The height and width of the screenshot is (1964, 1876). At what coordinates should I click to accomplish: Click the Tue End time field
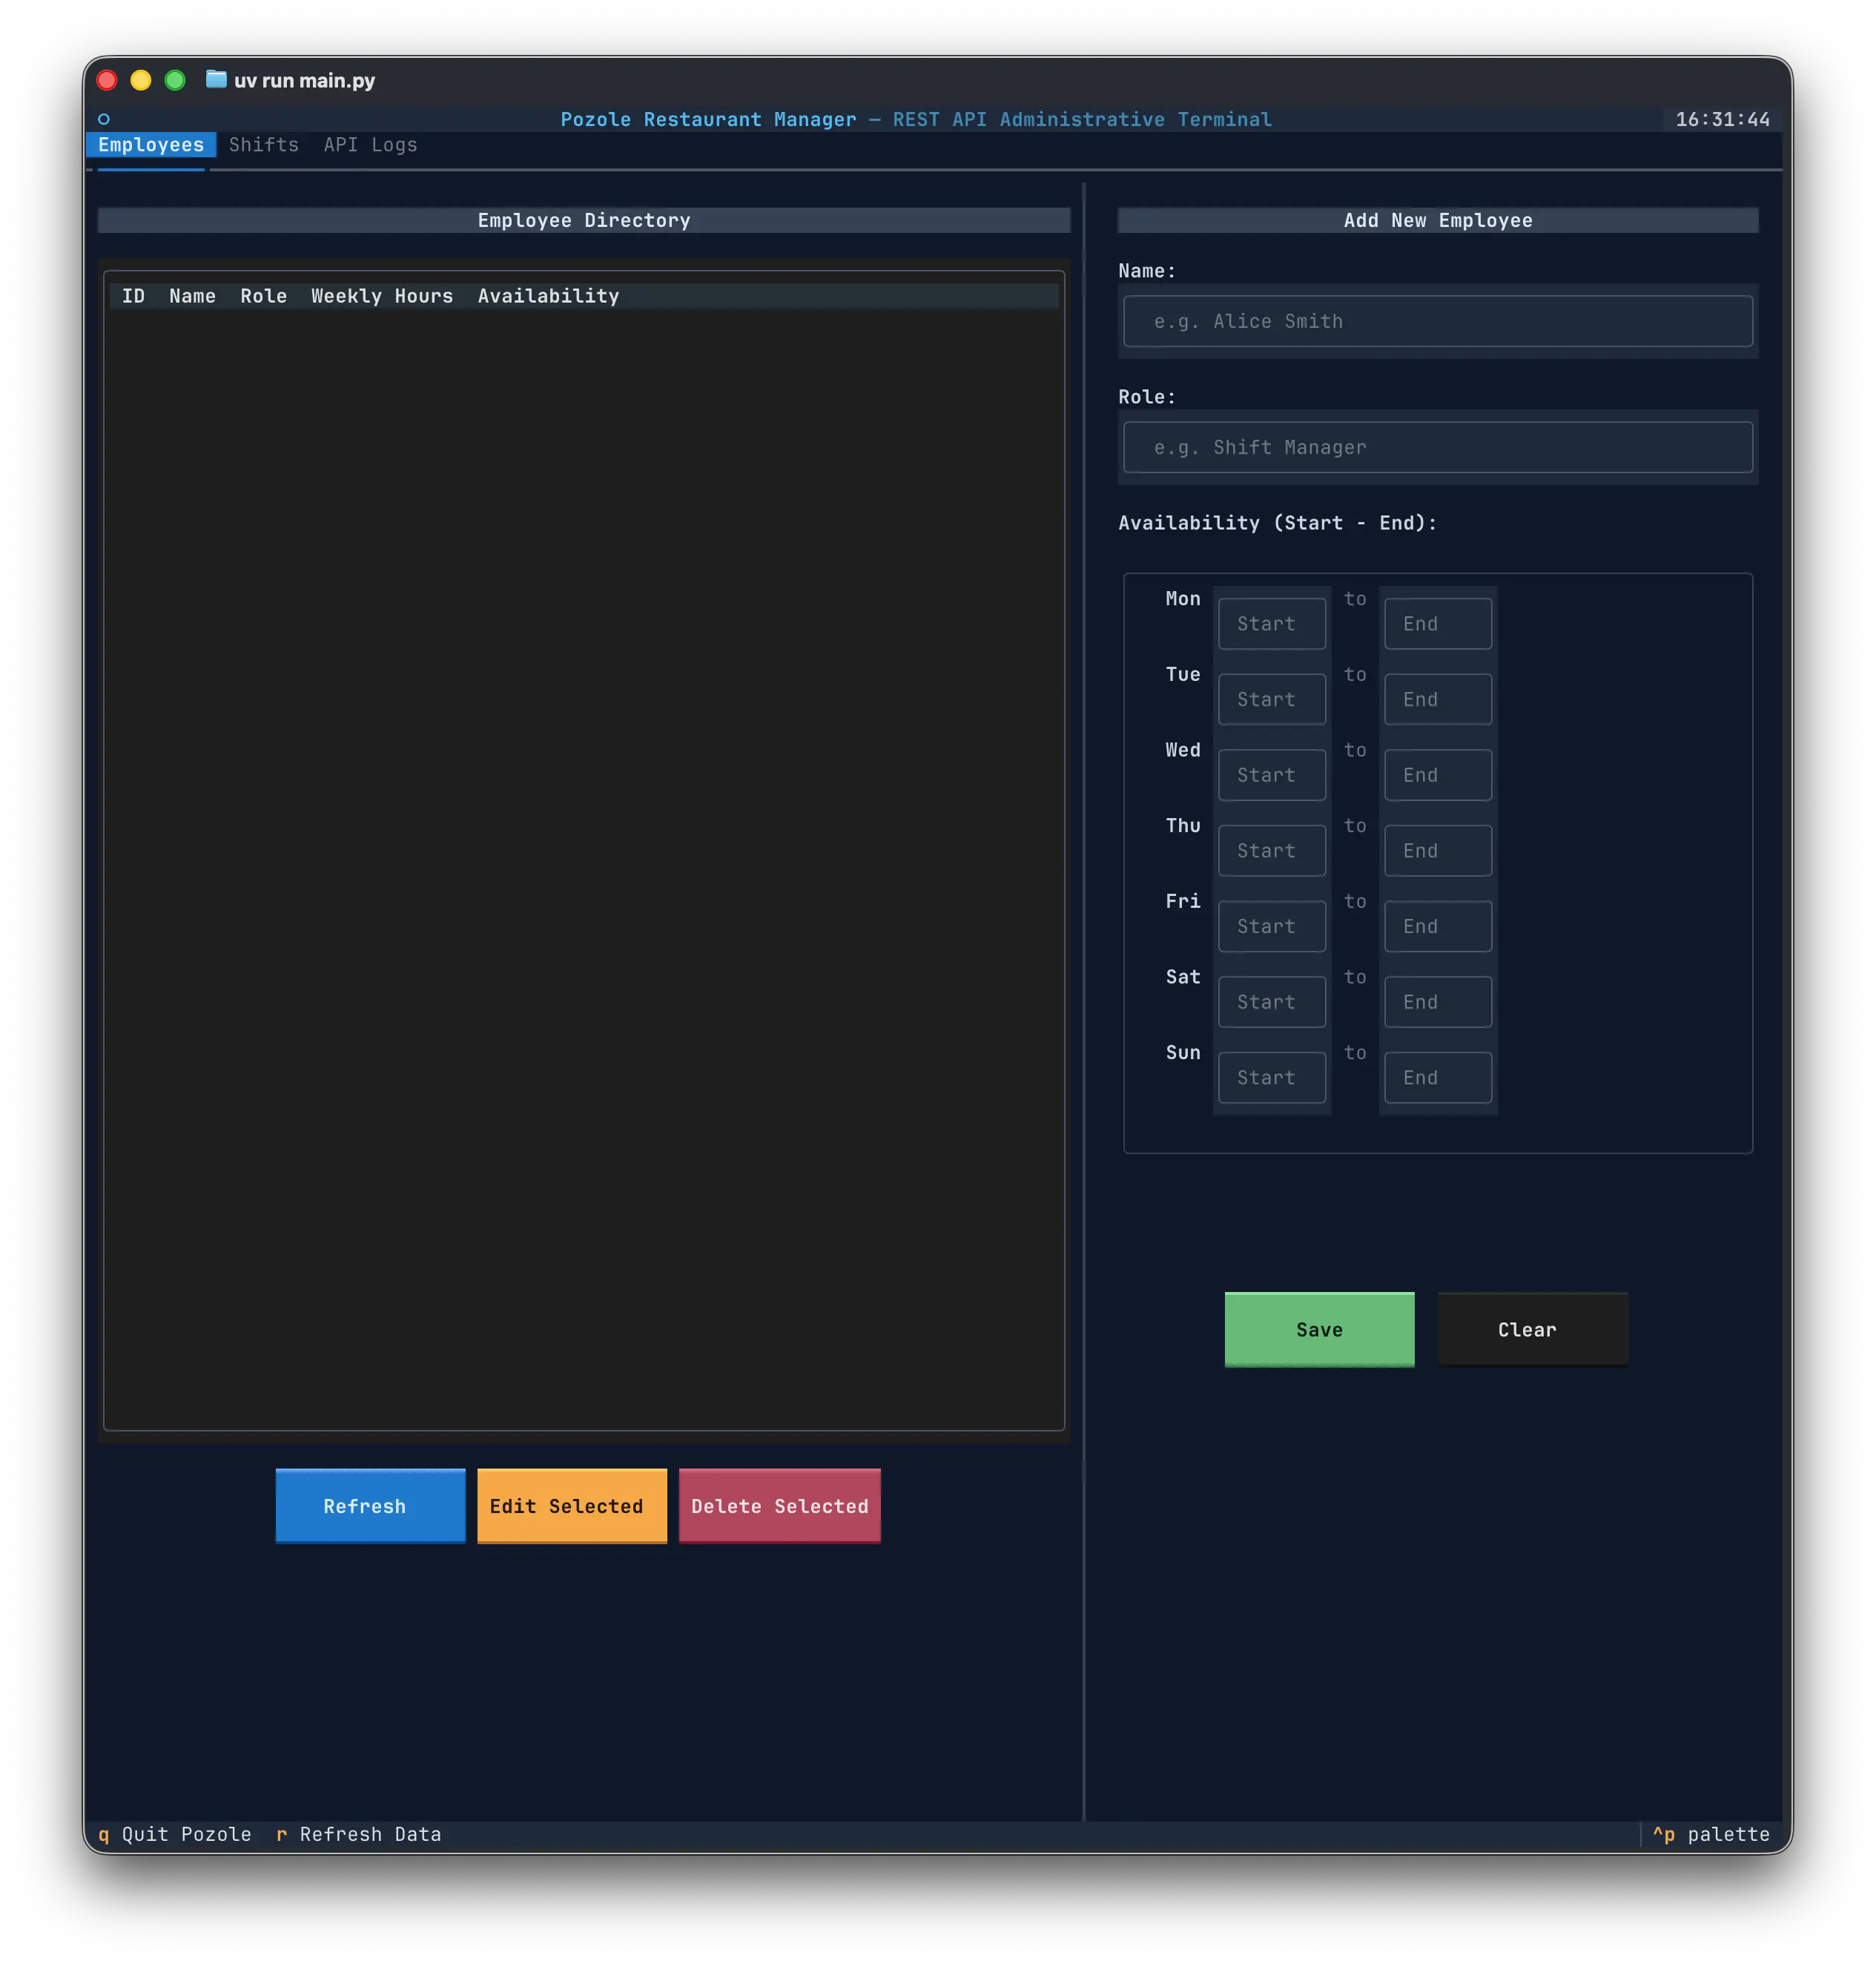click(x=1438, y=699)
